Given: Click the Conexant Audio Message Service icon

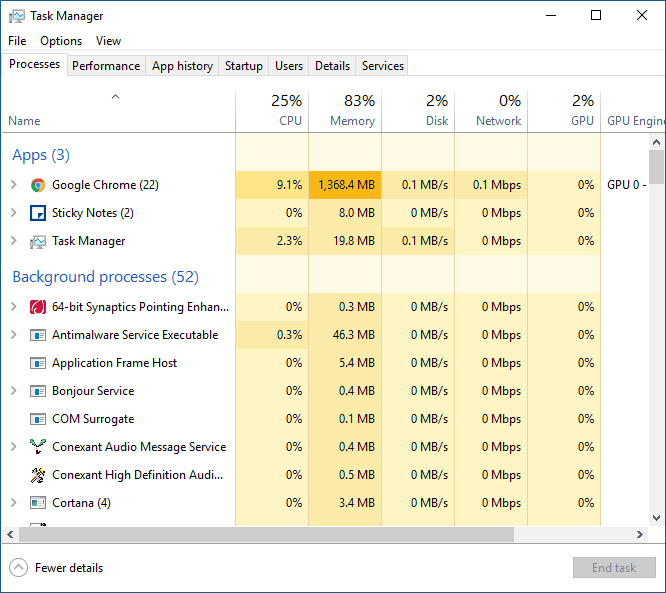Looking at the screenshot, I should (38, 446).
